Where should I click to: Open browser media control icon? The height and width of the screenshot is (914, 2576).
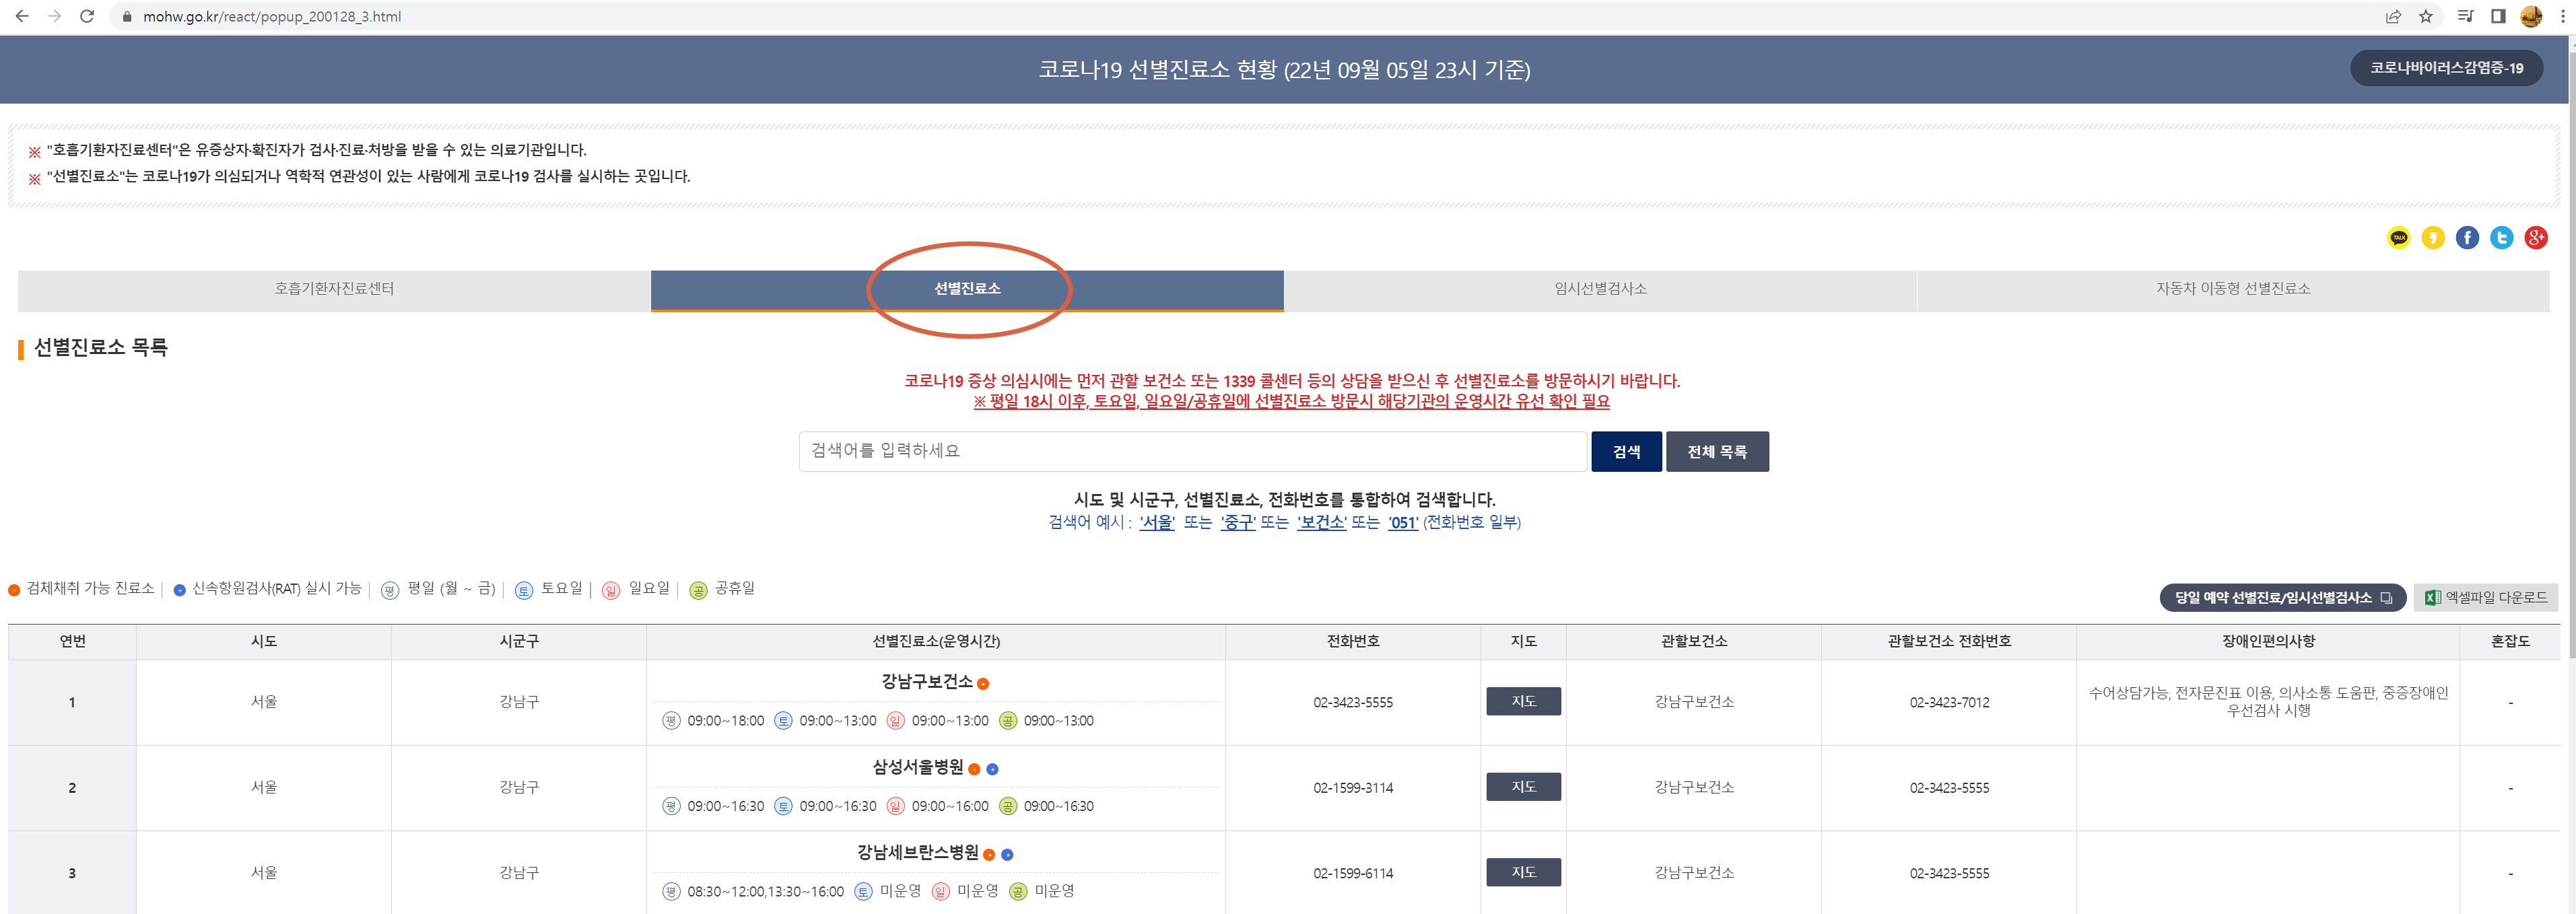tap(2465, 16)
